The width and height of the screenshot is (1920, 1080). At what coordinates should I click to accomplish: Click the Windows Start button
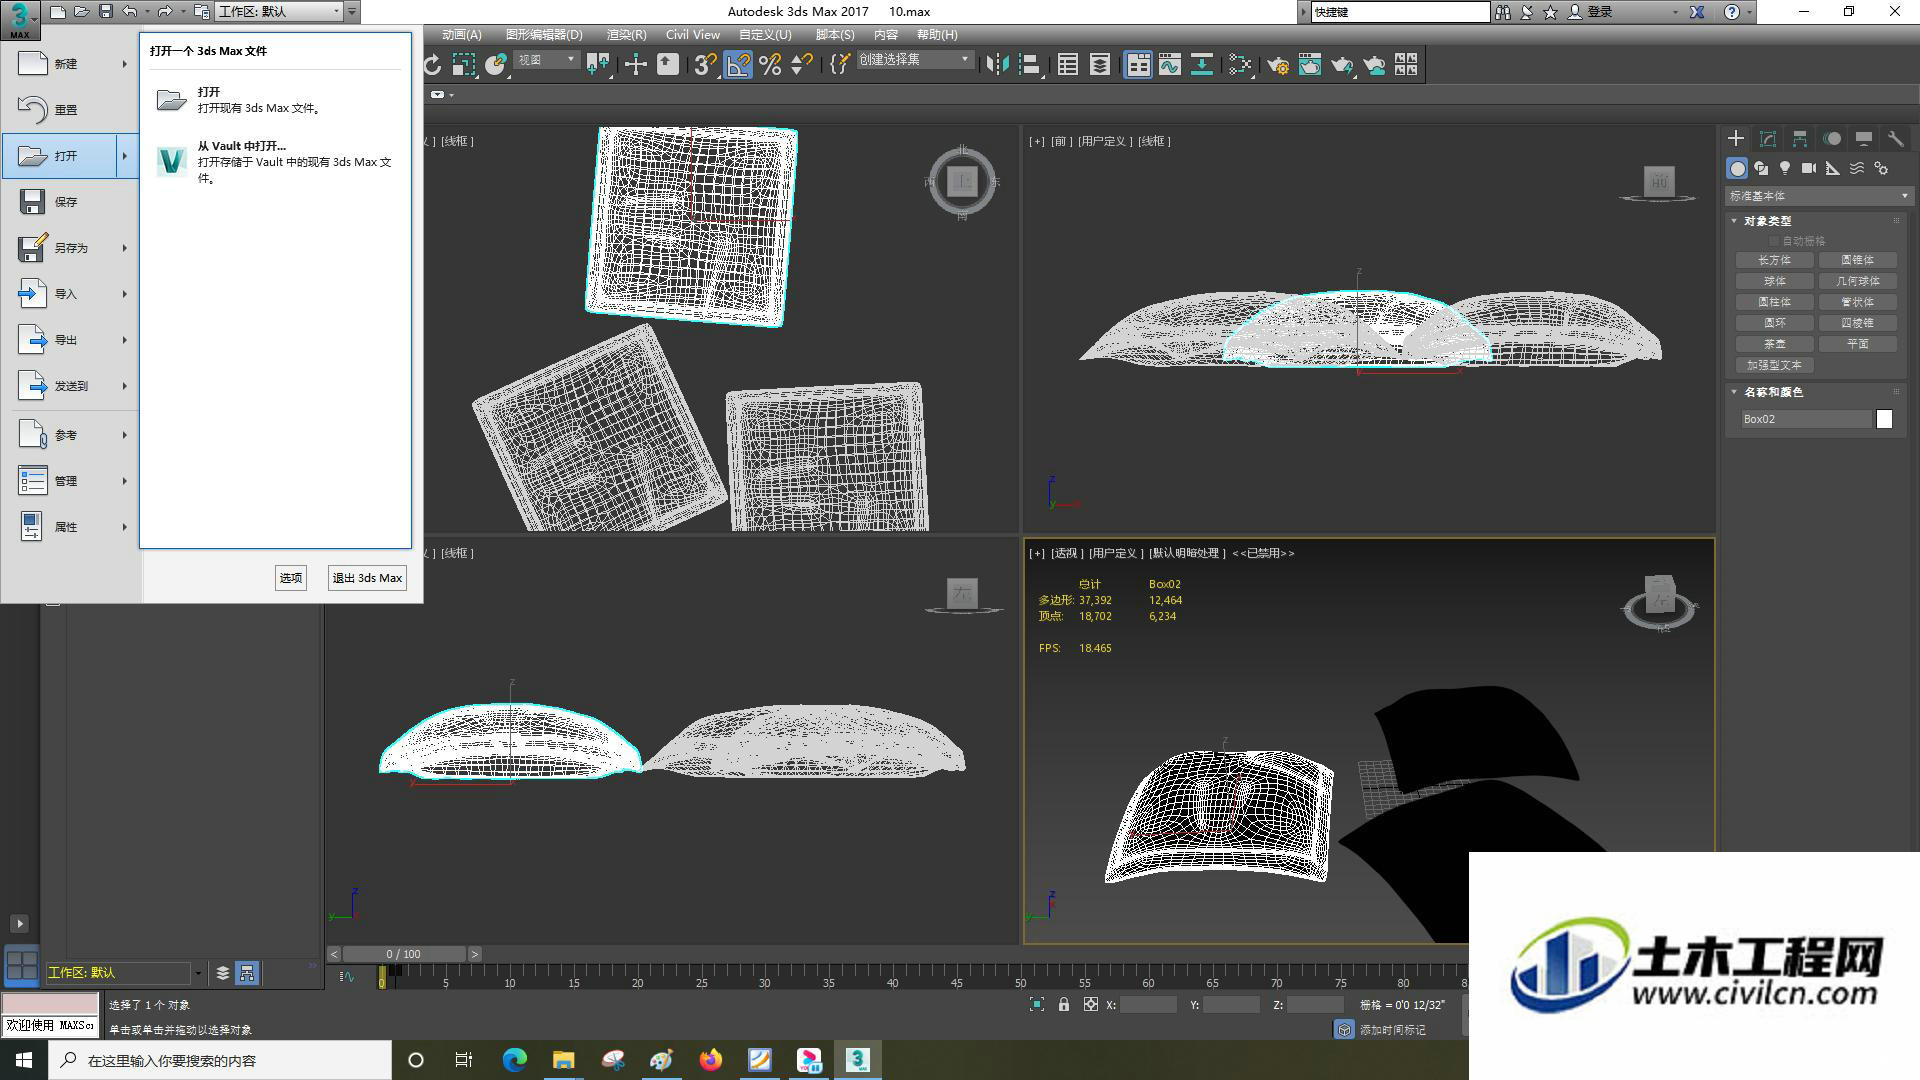(x=24, y=1060)
